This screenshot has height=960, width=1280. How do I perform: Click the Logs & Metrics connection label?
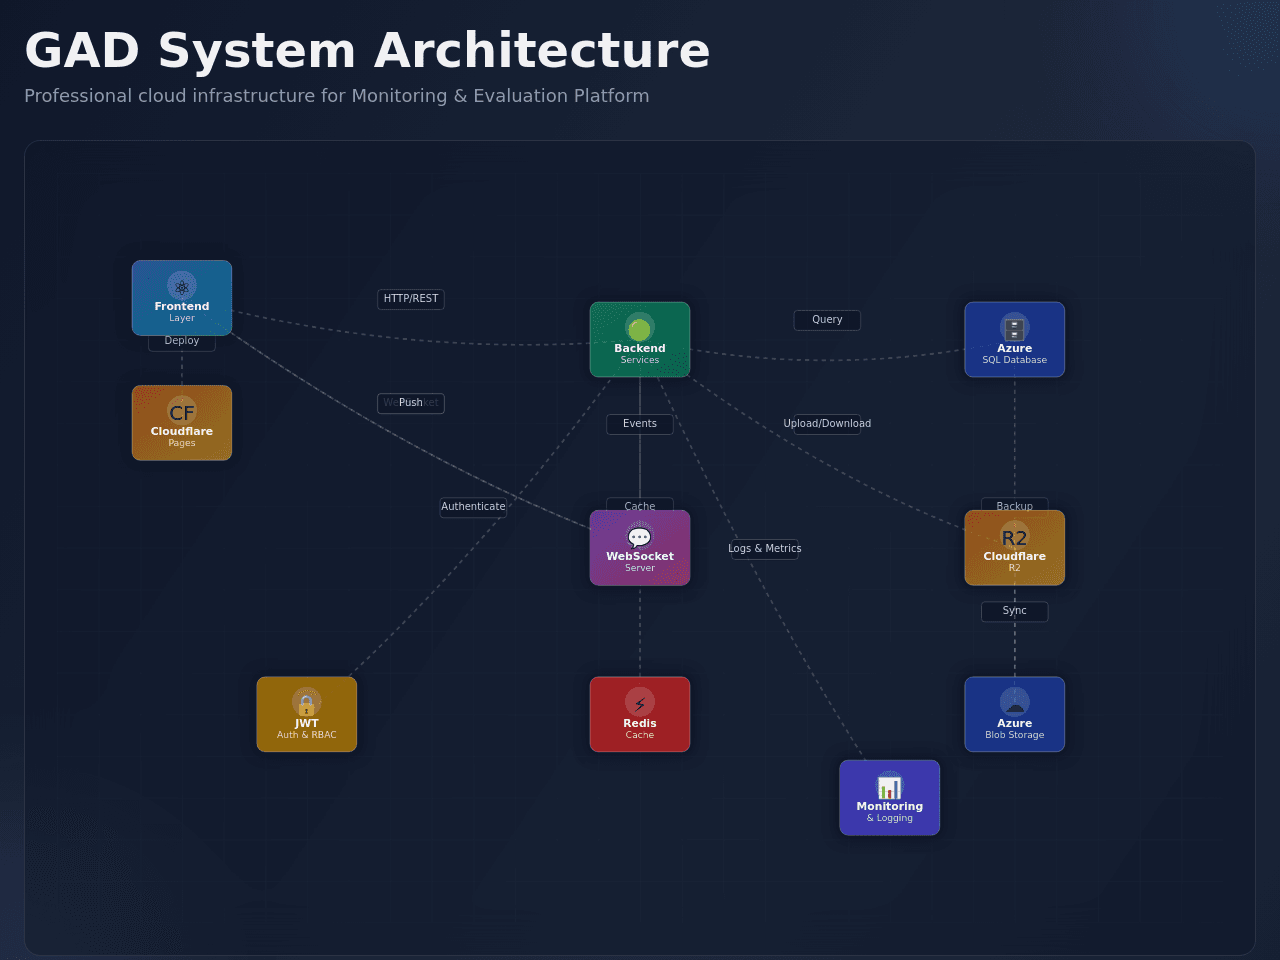pos(765,549)
